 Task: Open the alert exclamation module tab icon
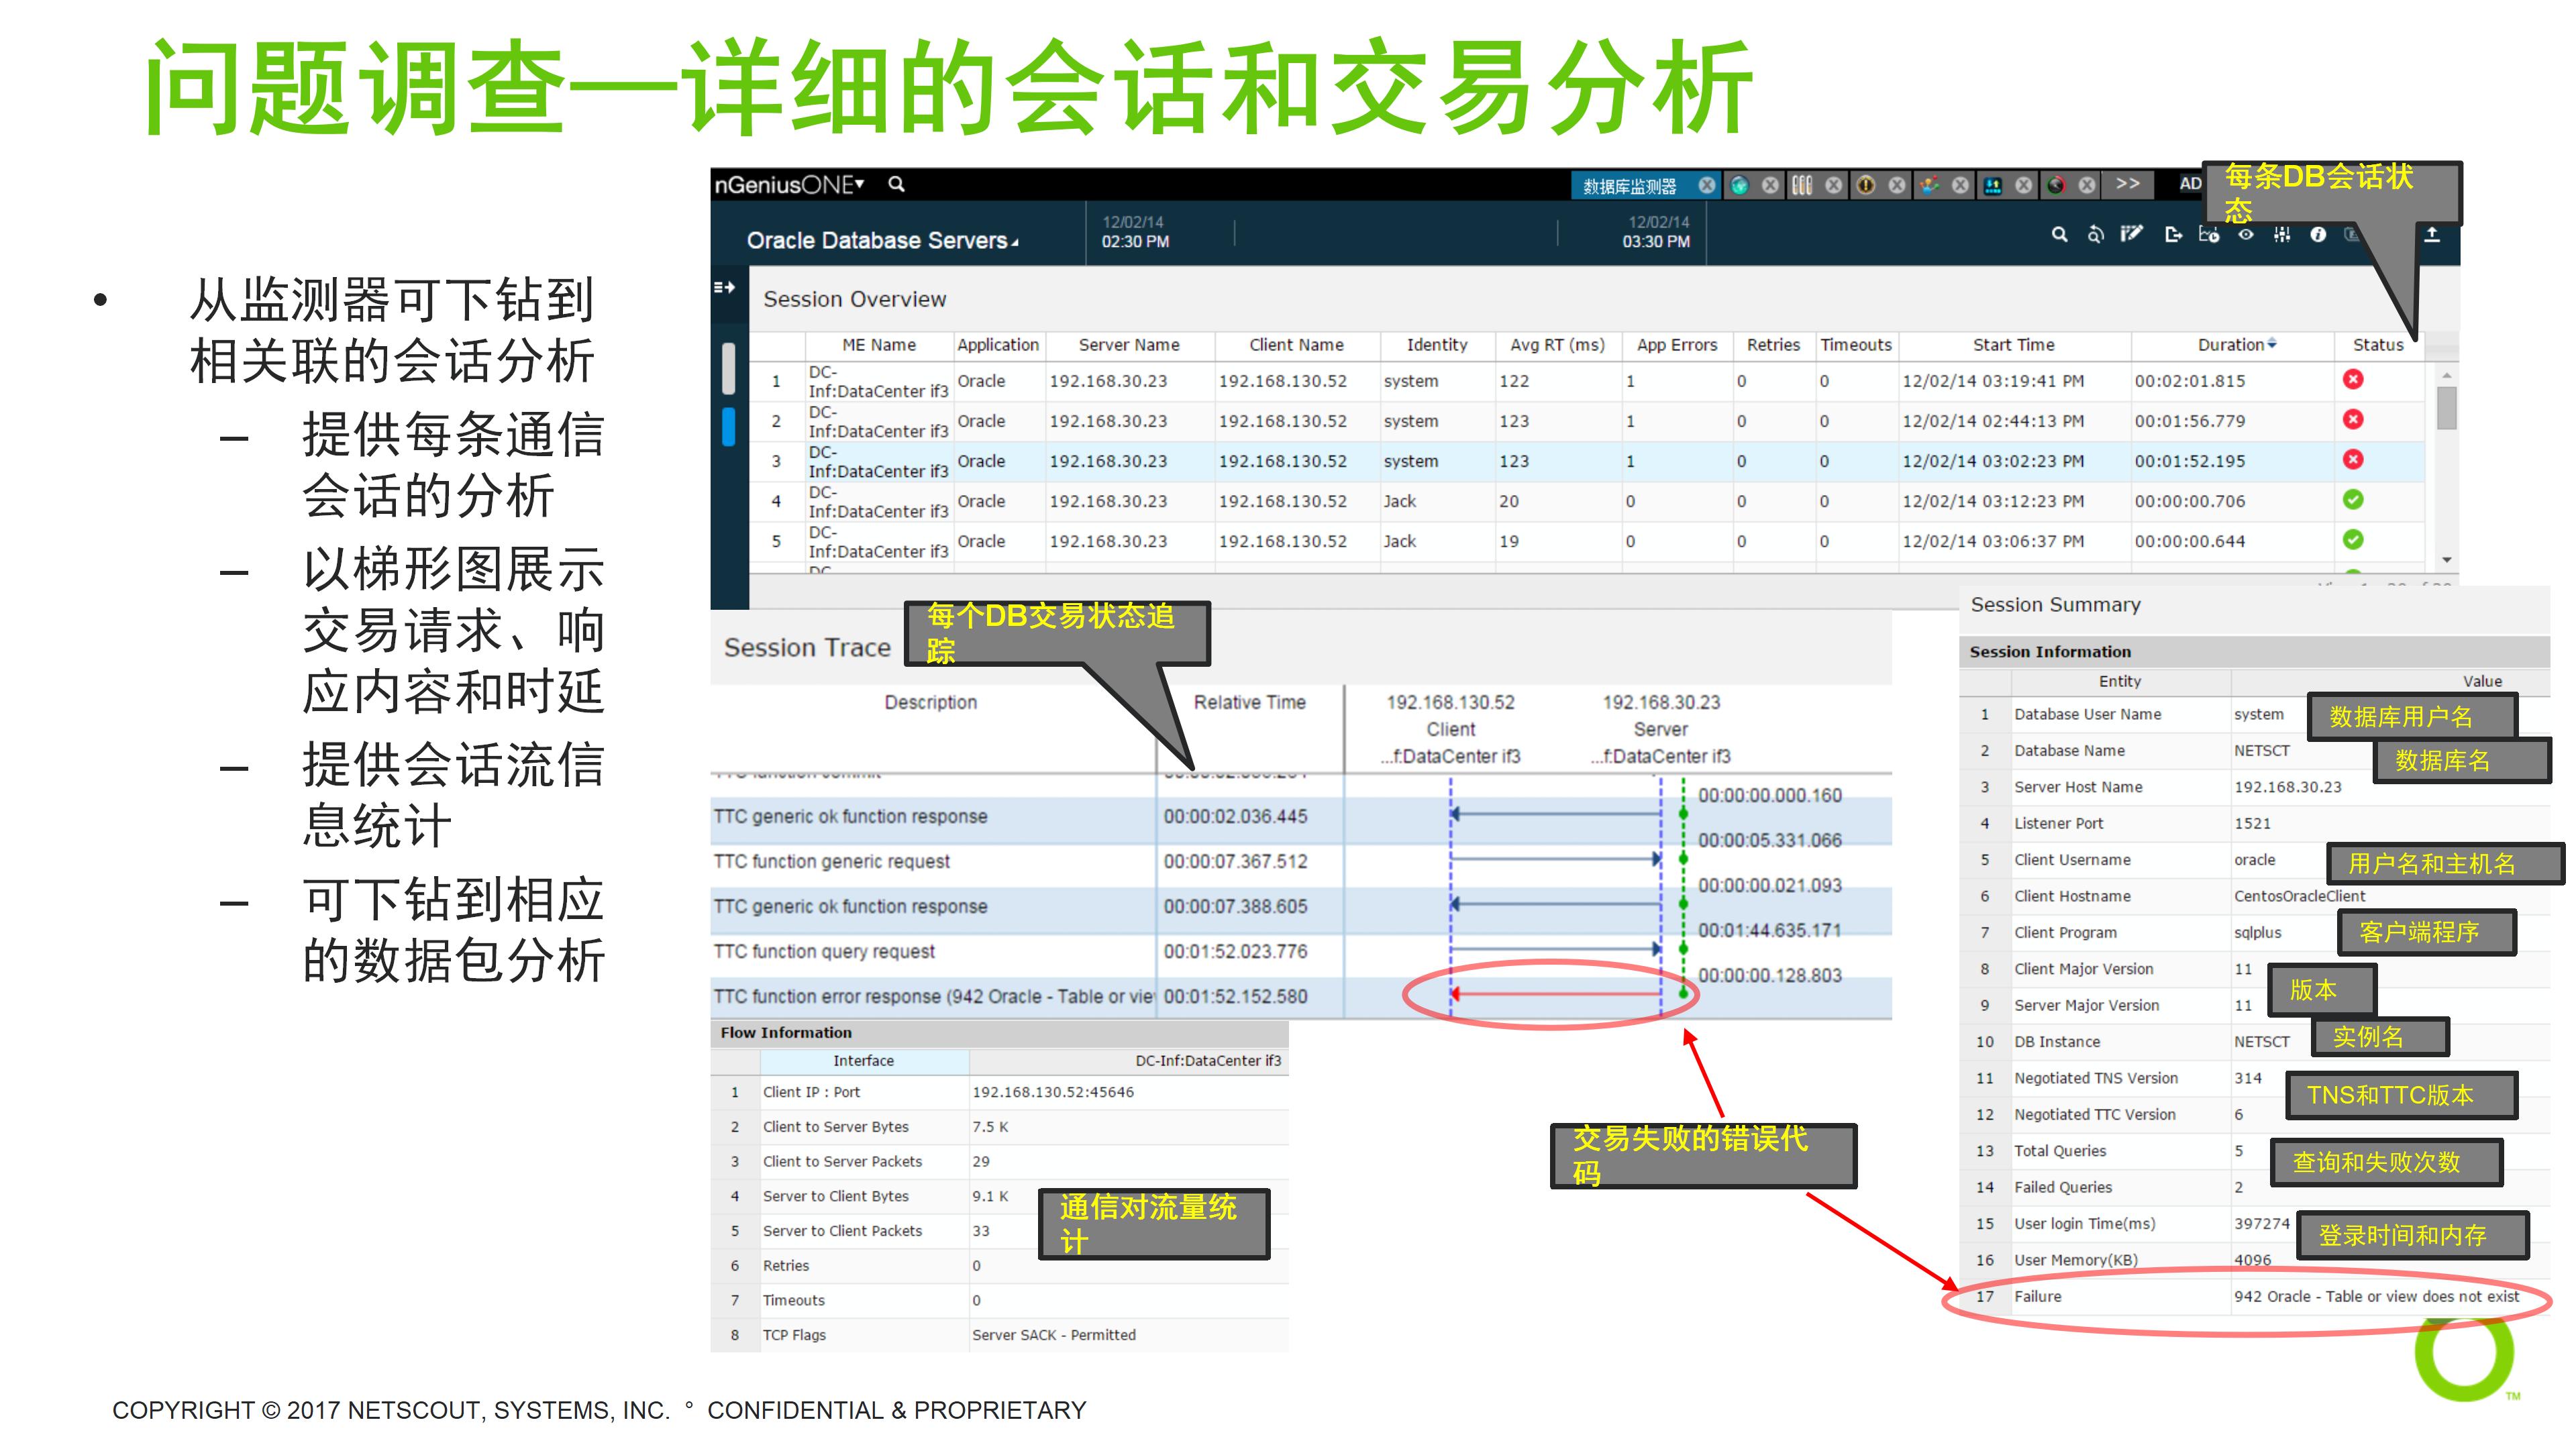pos(1865,185)
